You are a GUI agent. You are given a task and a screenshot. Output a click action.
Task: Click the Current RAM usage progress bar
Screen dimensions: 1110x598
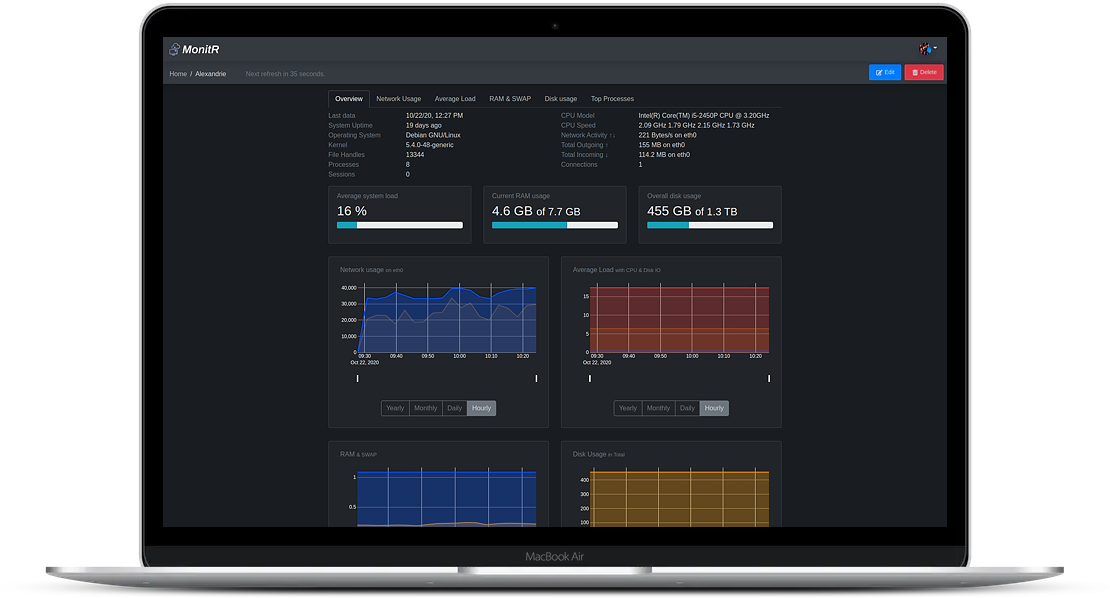click(555, 225)
